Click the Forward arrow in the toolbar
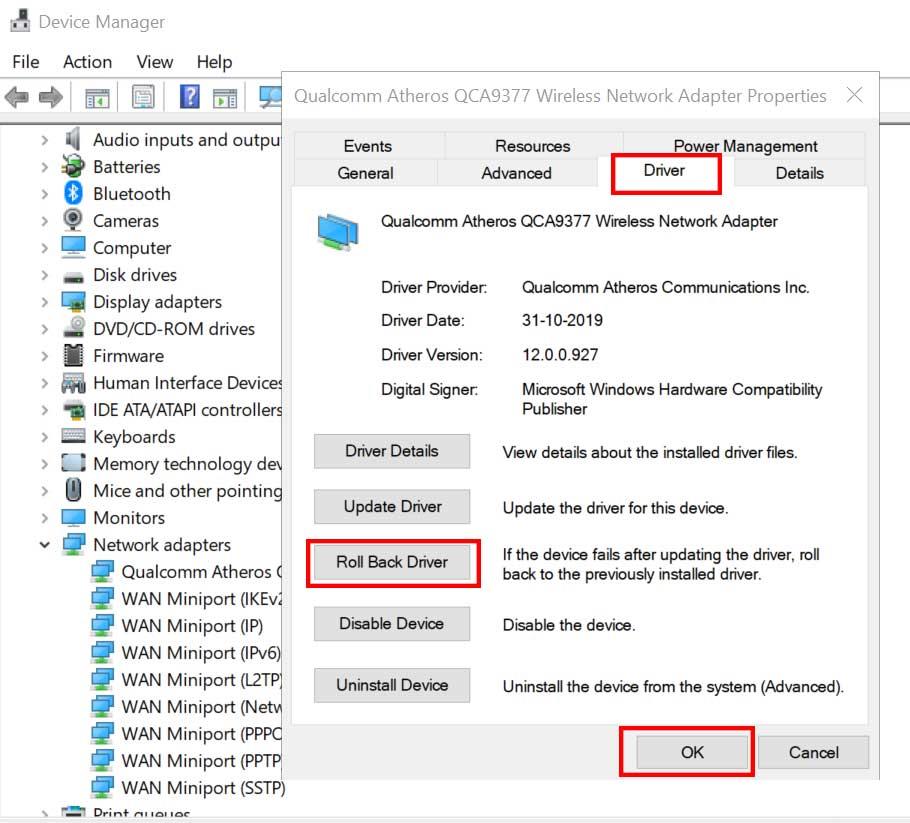This screenshot has height=823, width=910. tap(50, 97)
